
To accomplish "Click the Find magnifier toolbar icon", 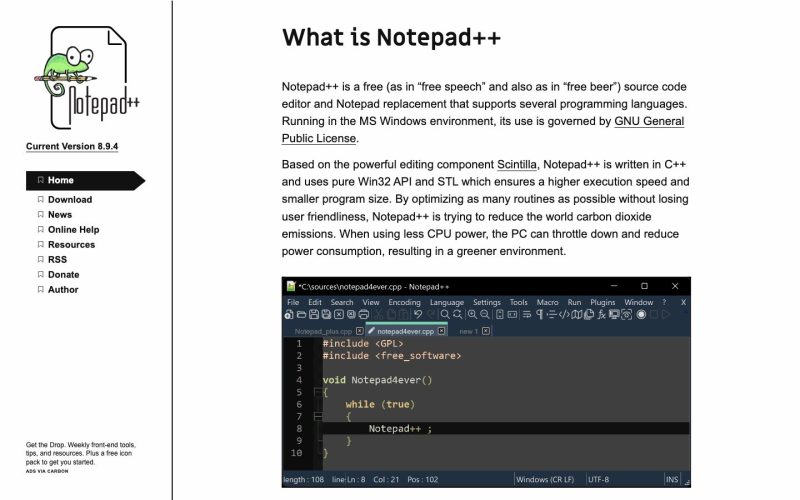I will click(445, 314).
